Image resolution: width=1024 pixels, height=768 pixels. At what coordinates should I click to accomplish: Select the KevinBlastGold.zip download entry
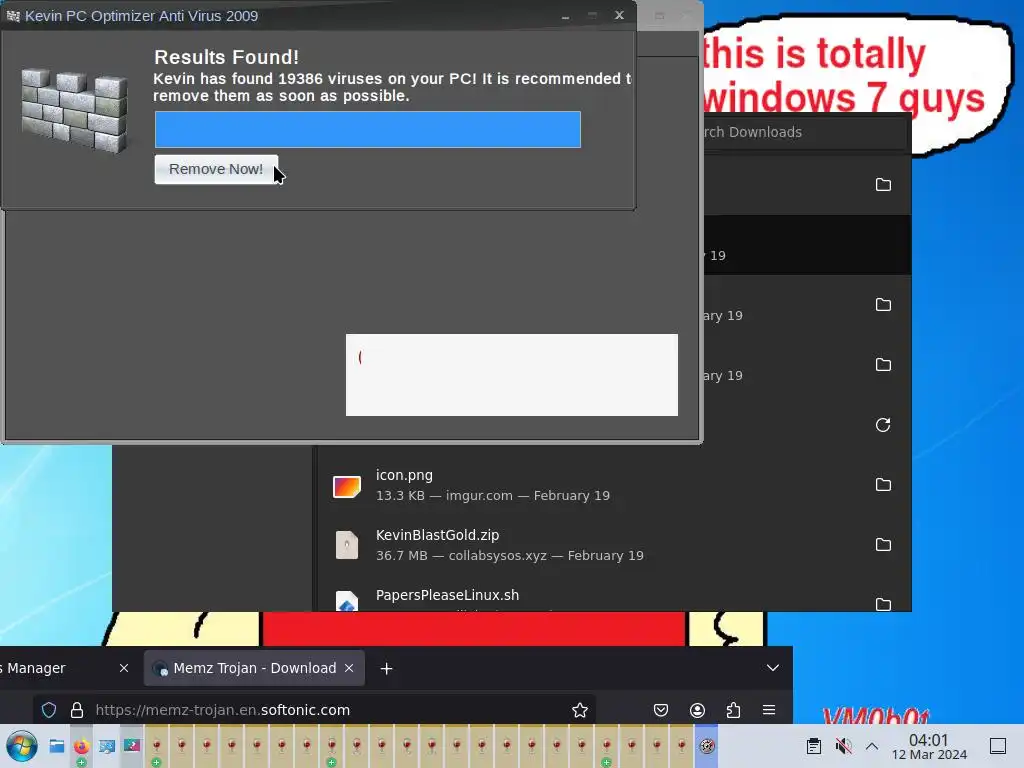coord(614,545)
